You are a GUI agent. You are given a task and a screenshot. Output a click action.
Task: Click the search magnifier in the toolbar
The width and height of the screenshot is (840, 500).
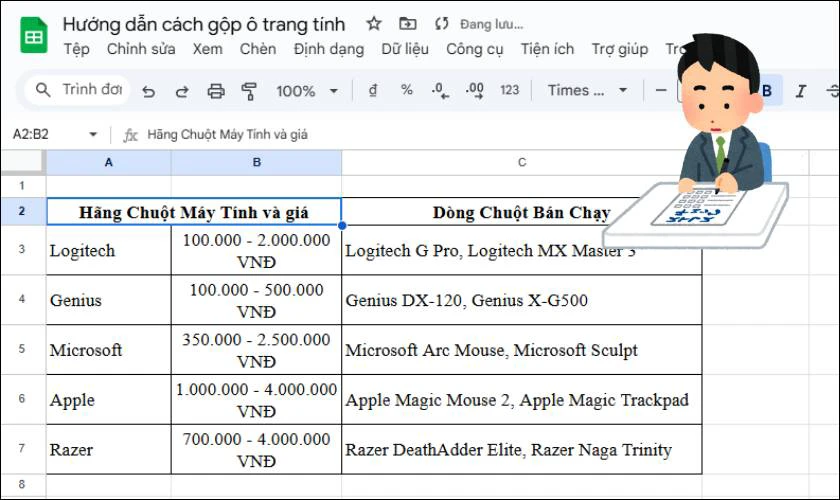(x=43, y=89)
